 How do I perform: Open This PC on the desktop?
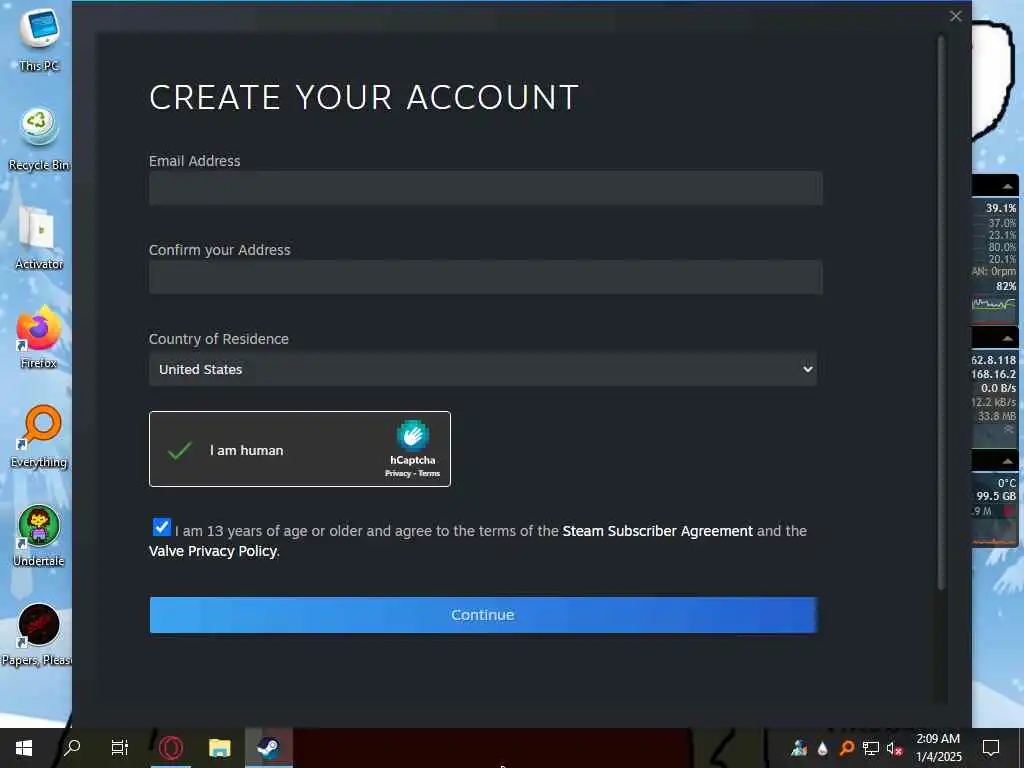(x=39, y=40)
